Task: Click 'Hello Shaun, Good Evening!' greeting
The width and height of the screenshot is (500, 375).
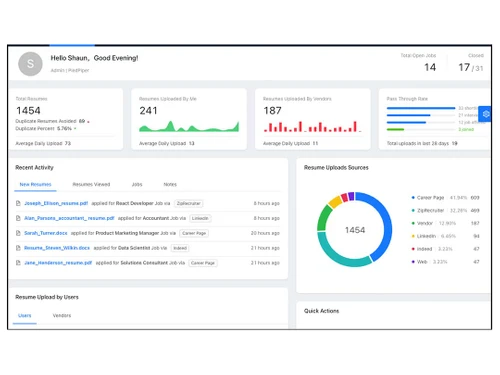Action: click(x=94, y=58)
